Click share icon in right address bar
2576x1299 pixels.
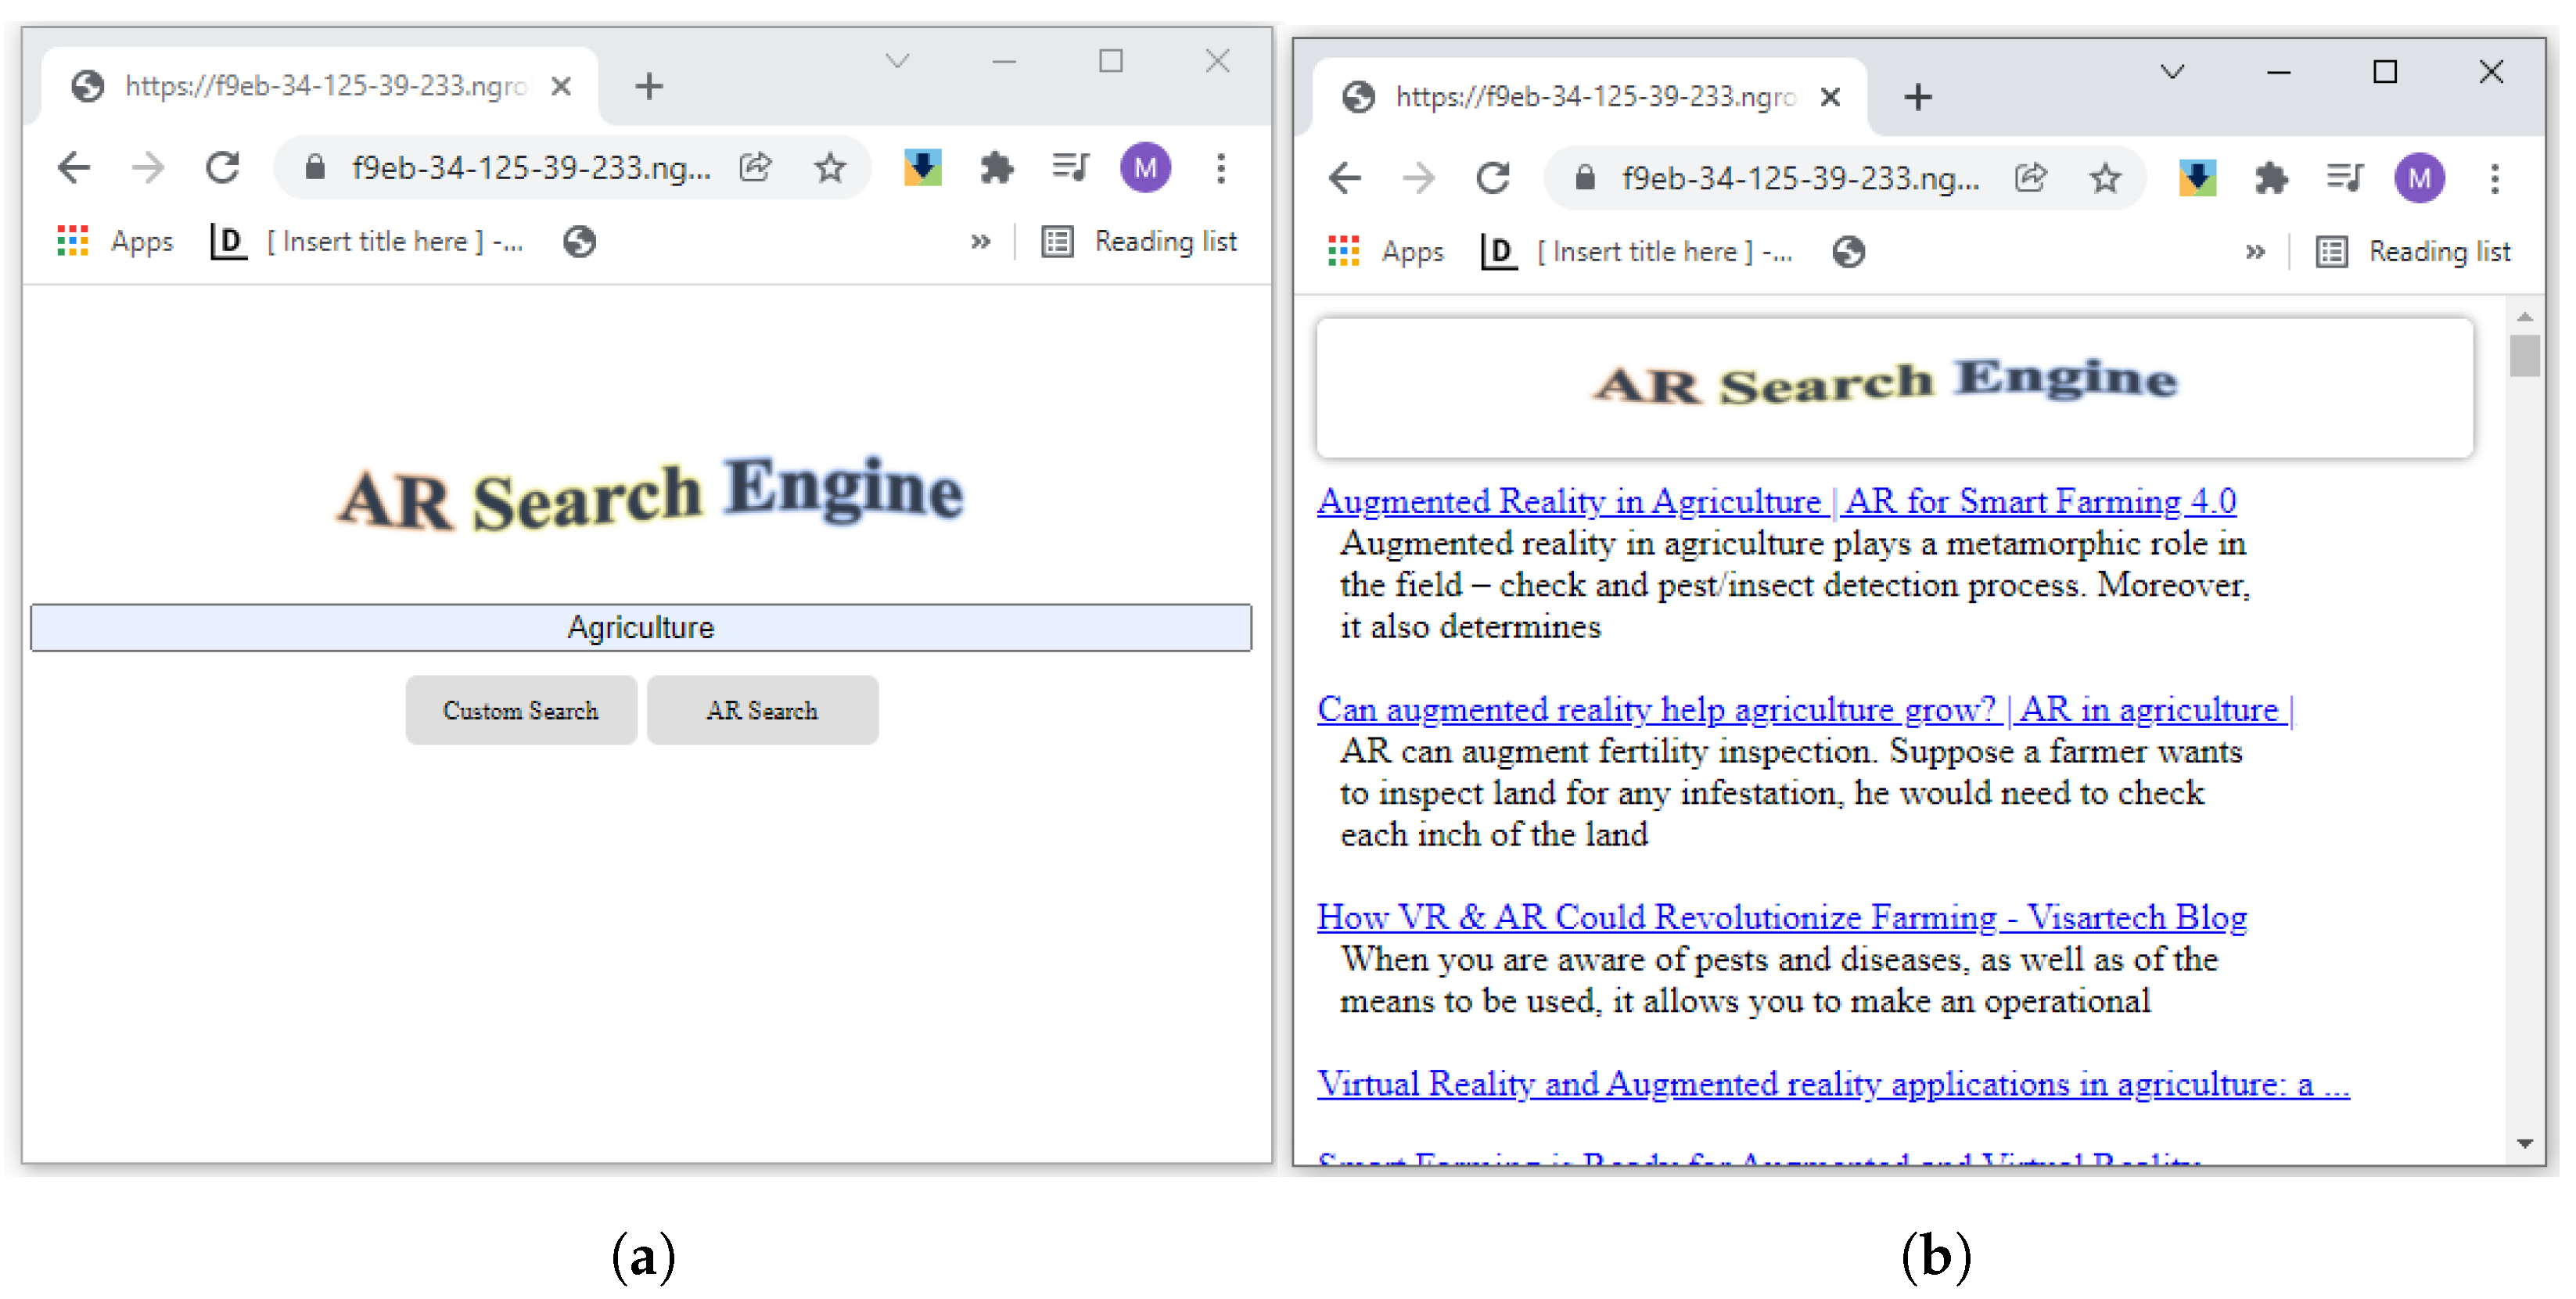2030,179
